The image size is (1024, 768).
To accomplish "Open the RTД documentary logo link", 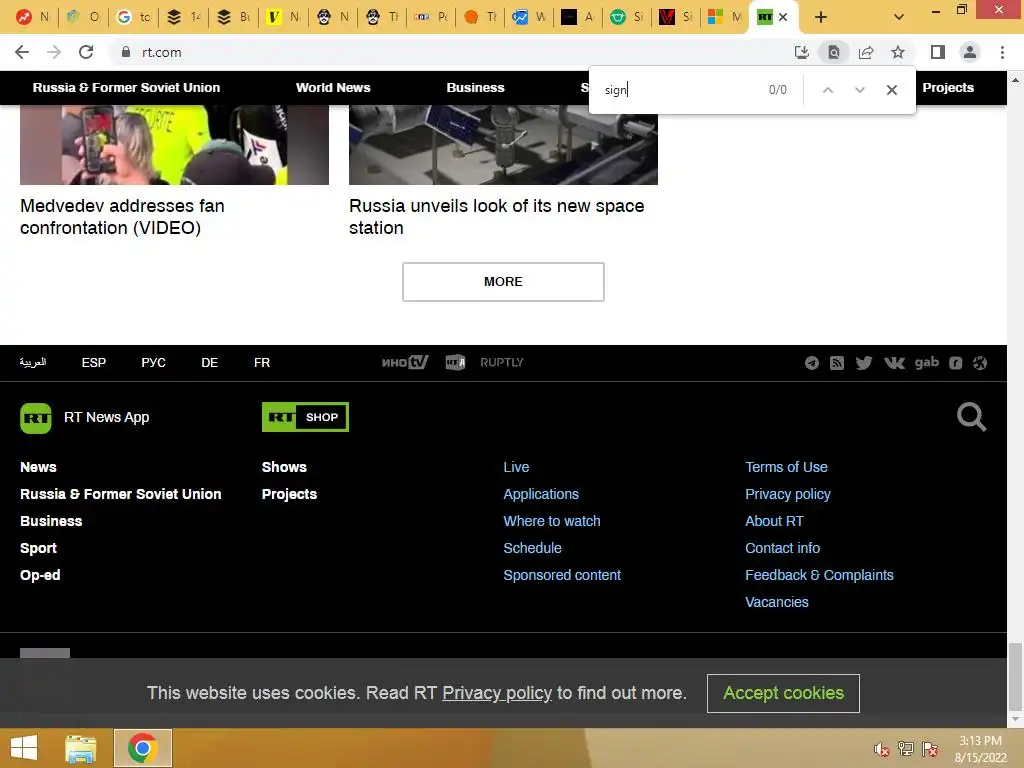I will pyautogui.click(x=455, y=362).
